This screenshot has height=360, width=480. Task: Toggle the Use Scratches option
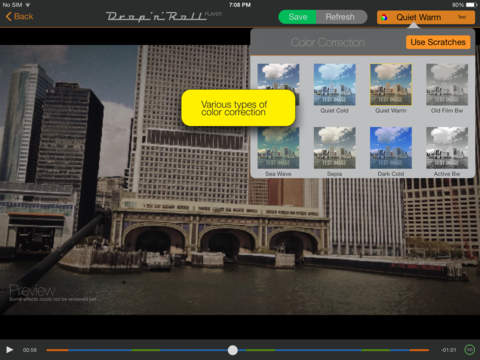tap(438, 42)
